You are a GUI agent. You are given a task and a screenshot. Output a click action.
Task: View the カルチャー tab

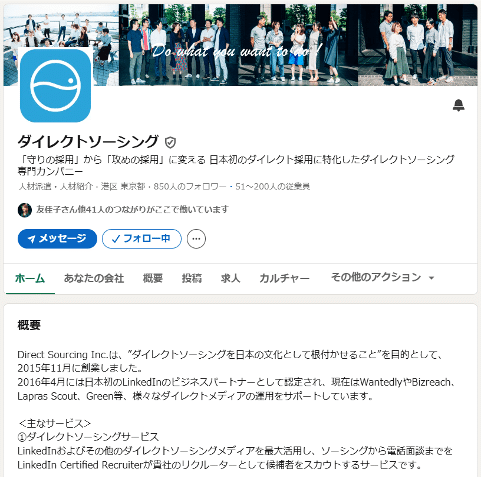(284, 278)
